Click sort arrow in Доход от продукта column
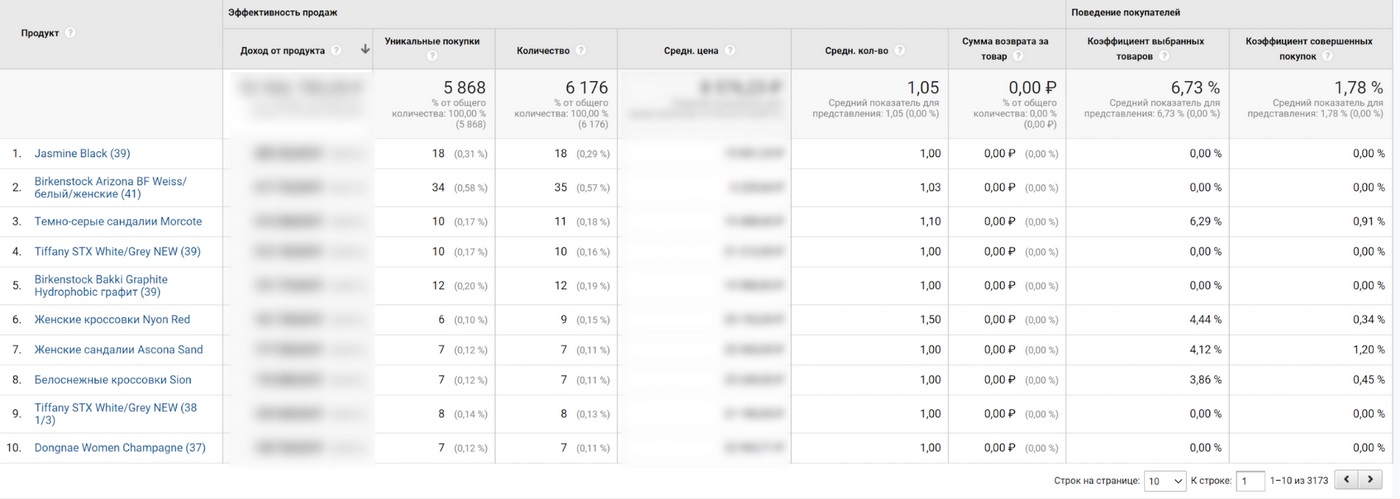 click(365, 50)
